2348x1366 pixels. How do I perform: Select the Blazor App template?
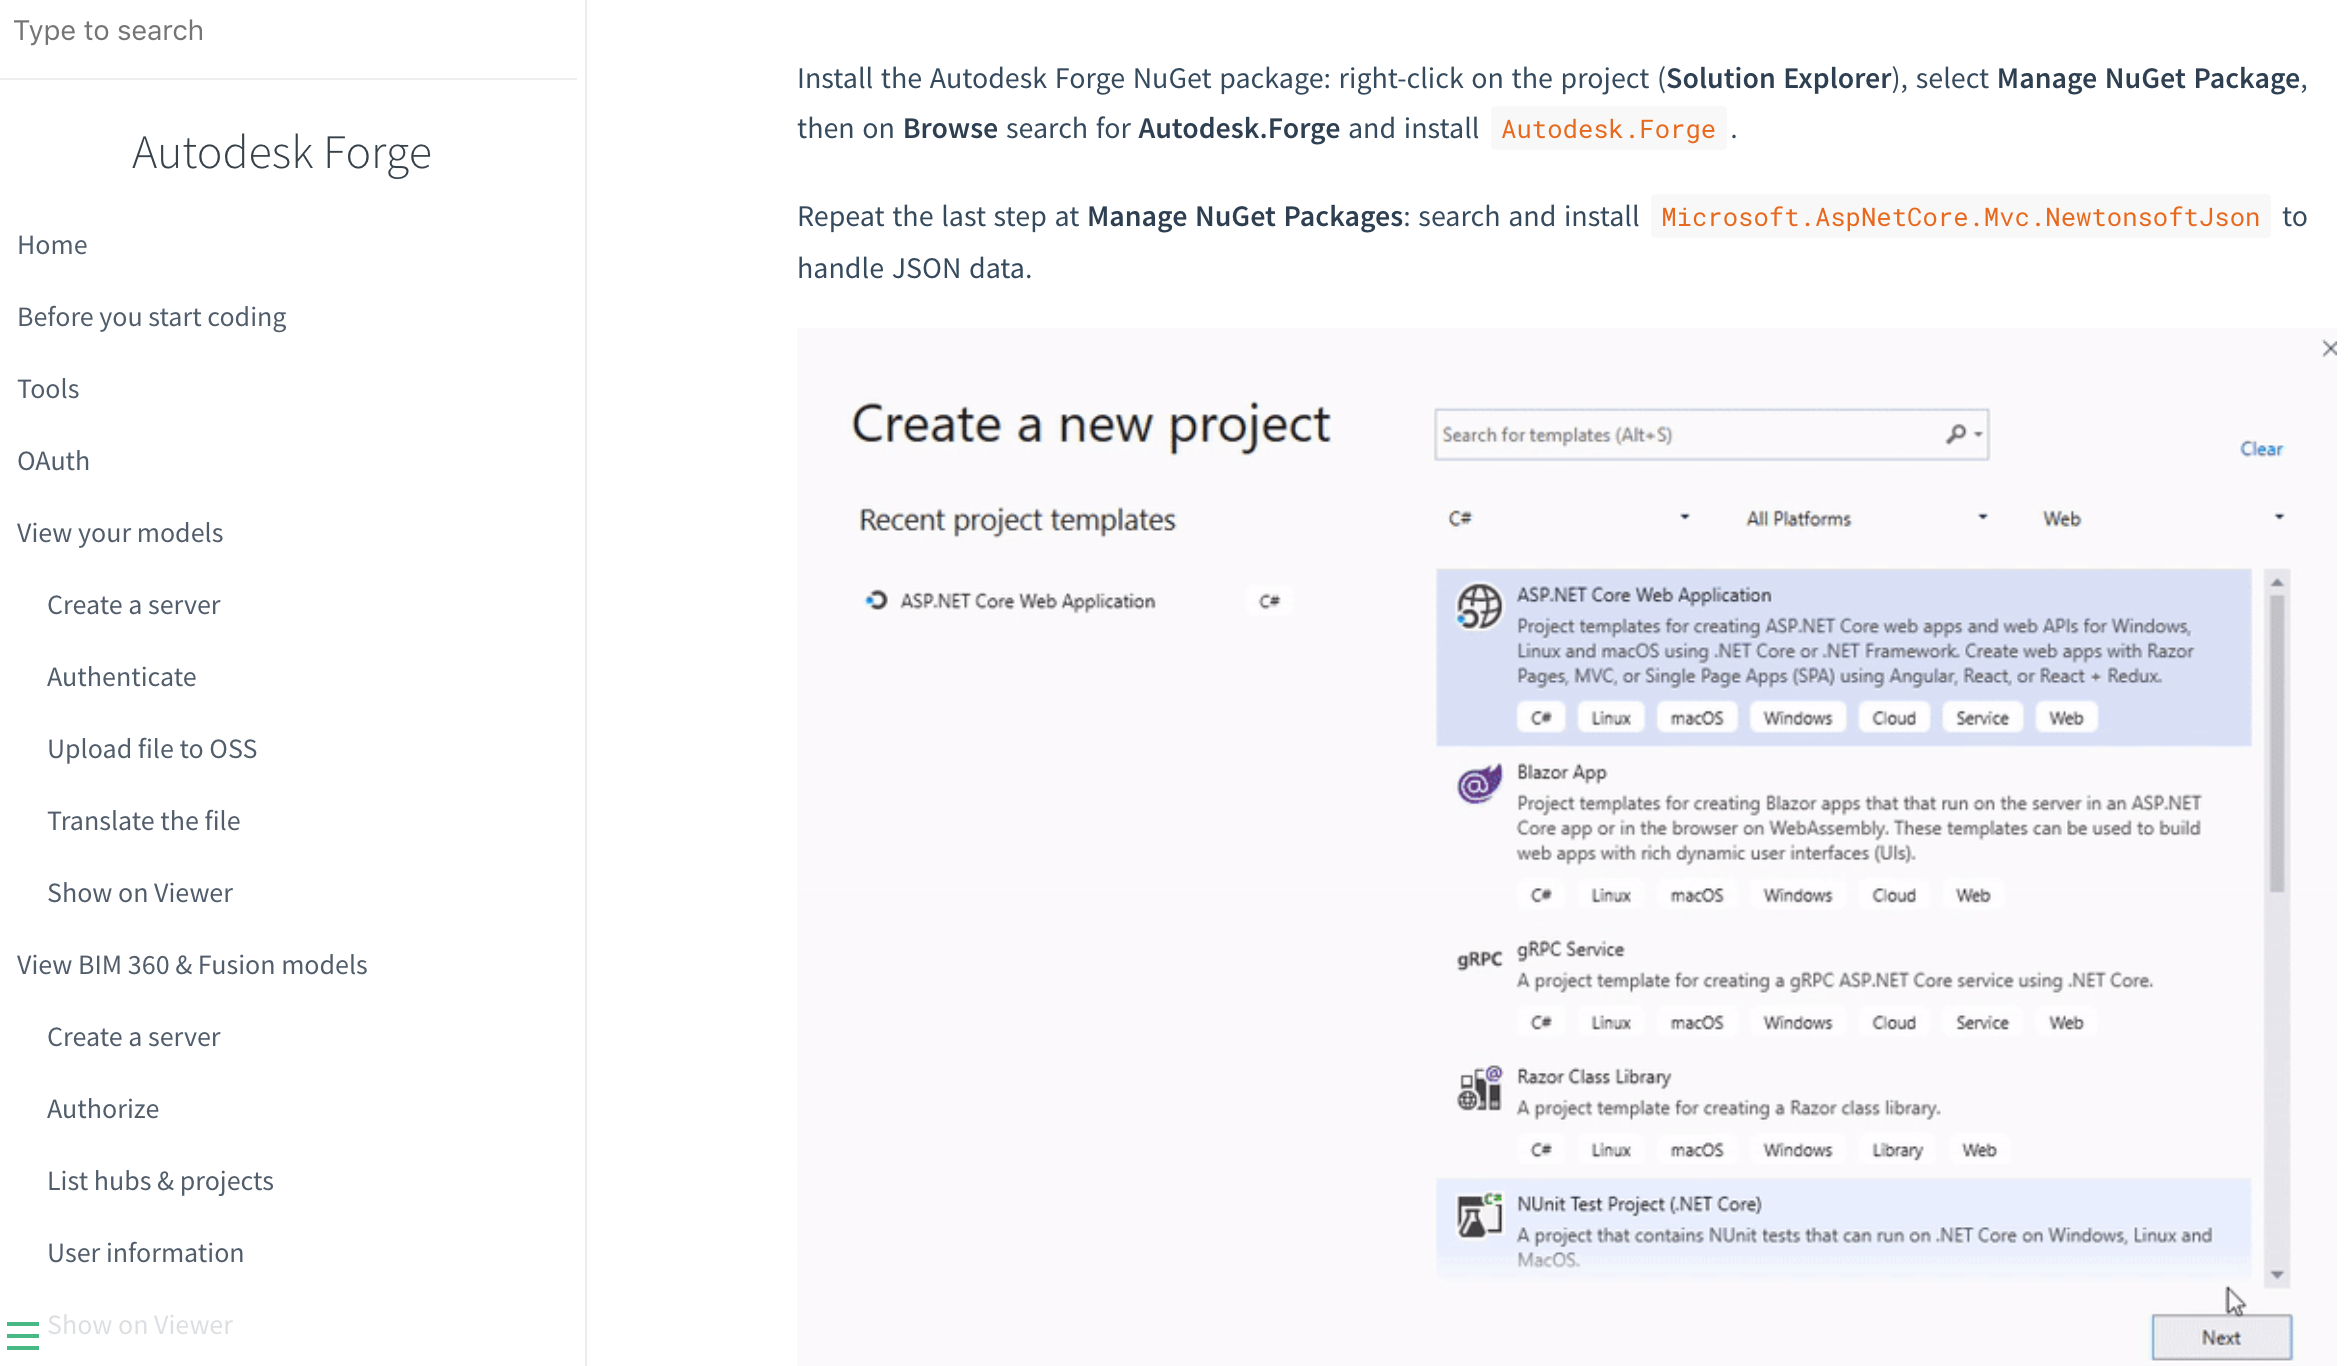point(1843,834)
